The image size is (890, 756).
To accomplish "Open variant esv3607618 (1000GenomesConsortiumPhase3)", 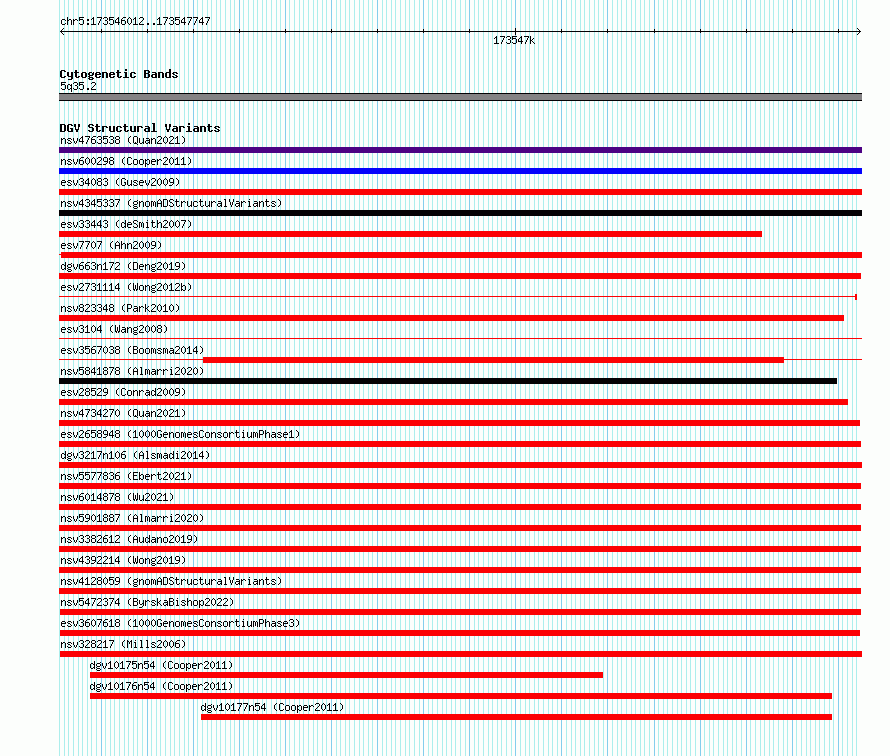I will pyautogui.click(x=180, y=623).
